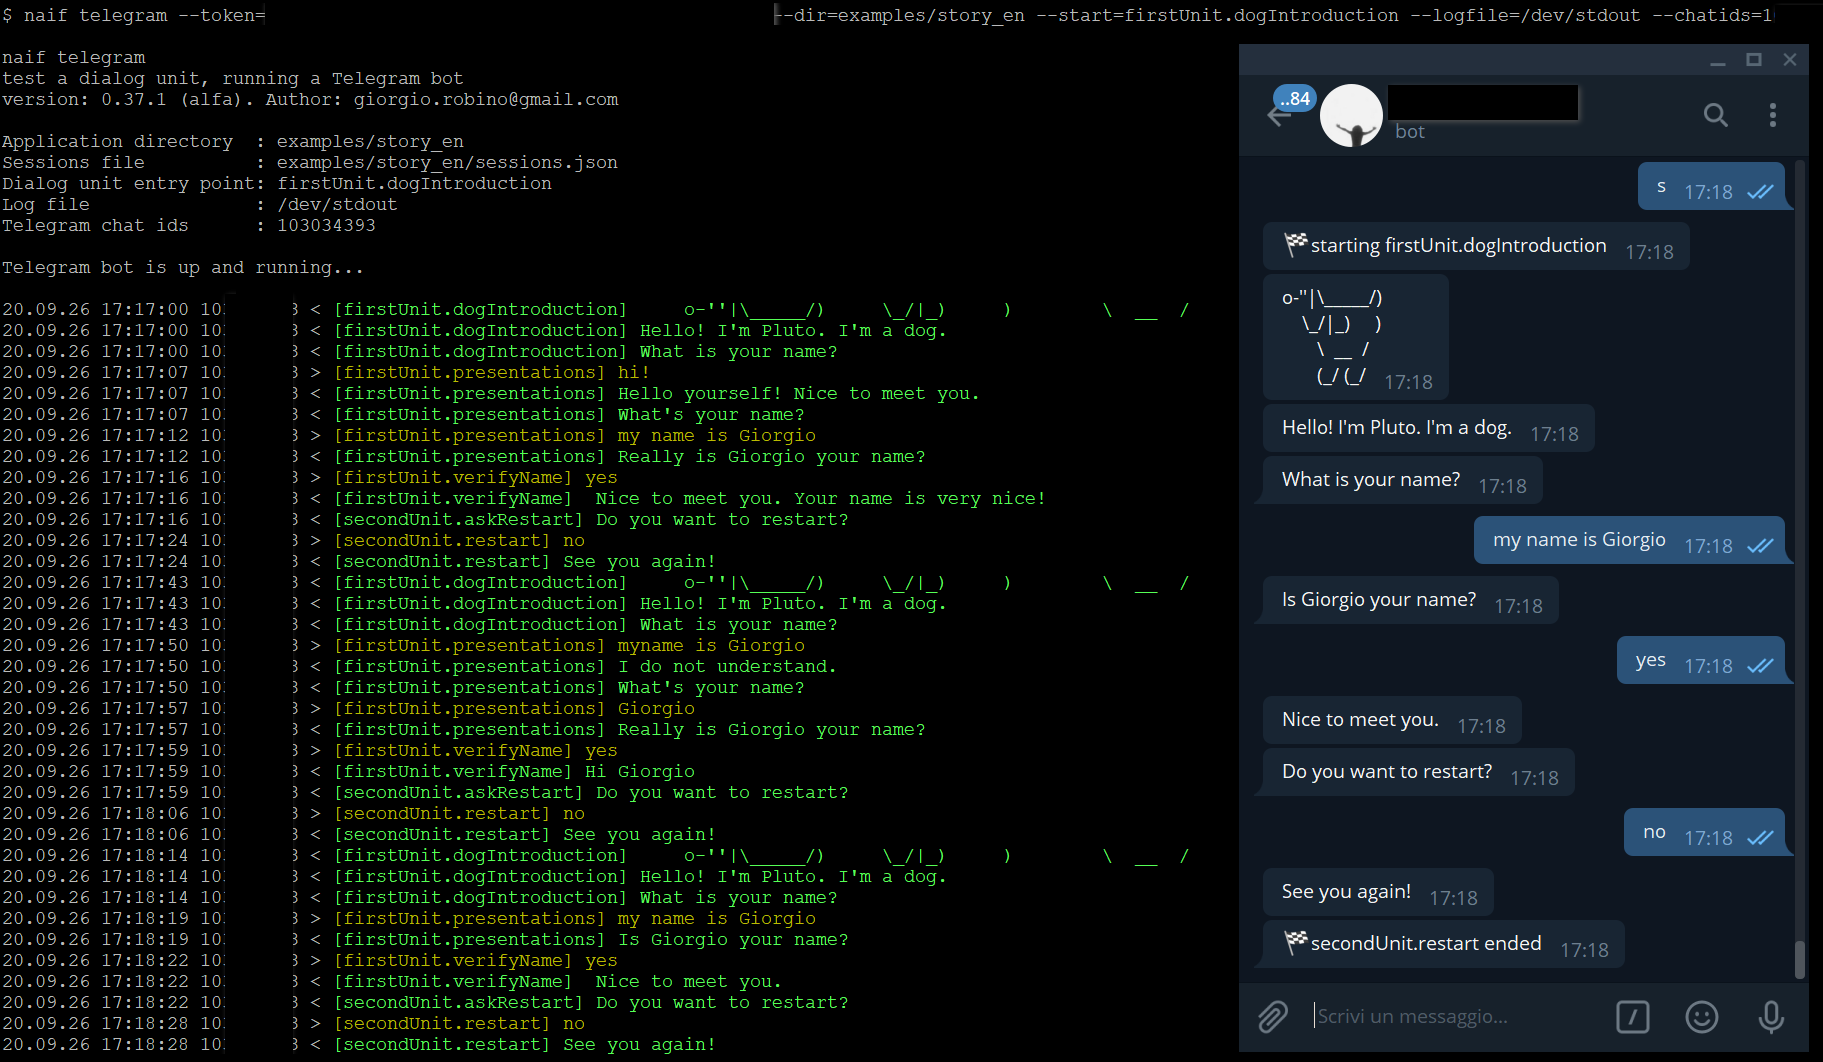Click the 'naif telegram --token=' command line
This screenshot has width=1823, height=1062.
tap(134, 16)
